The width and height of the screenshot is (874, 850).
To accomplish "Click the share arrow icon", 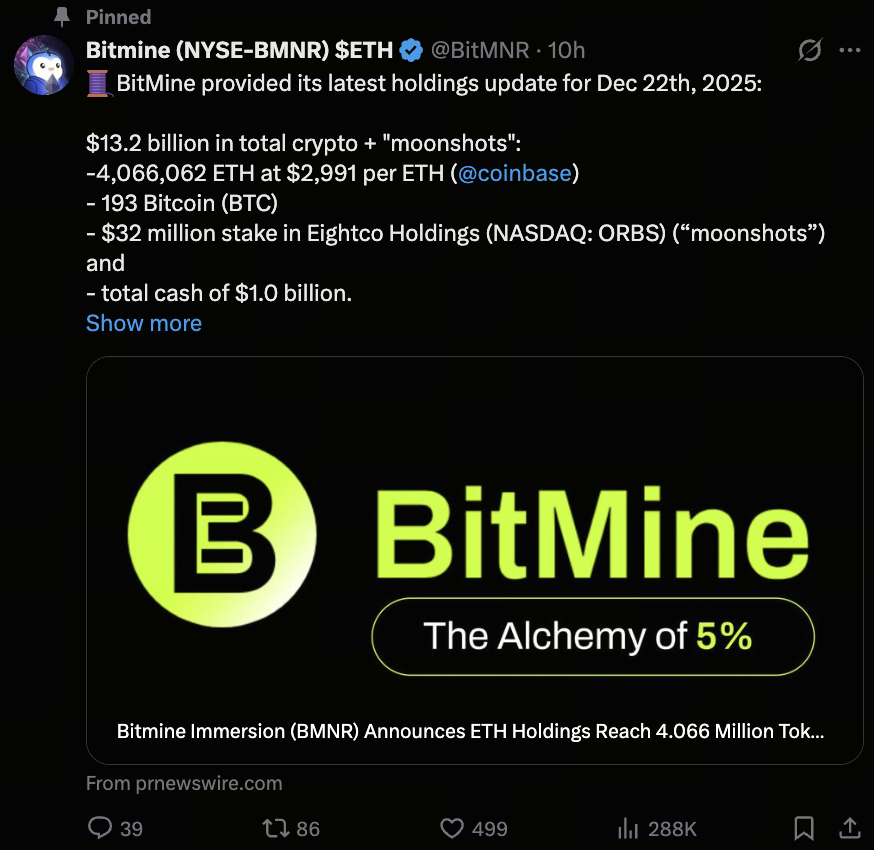I will coord(849,828).
